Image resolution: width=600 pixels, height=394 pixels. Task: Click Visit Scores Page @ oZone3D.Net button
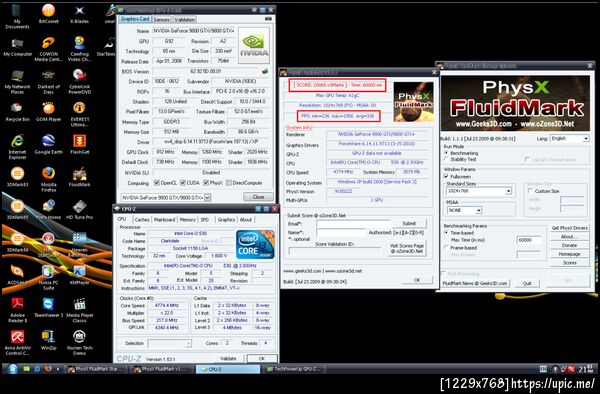click(x=407, y=249)
